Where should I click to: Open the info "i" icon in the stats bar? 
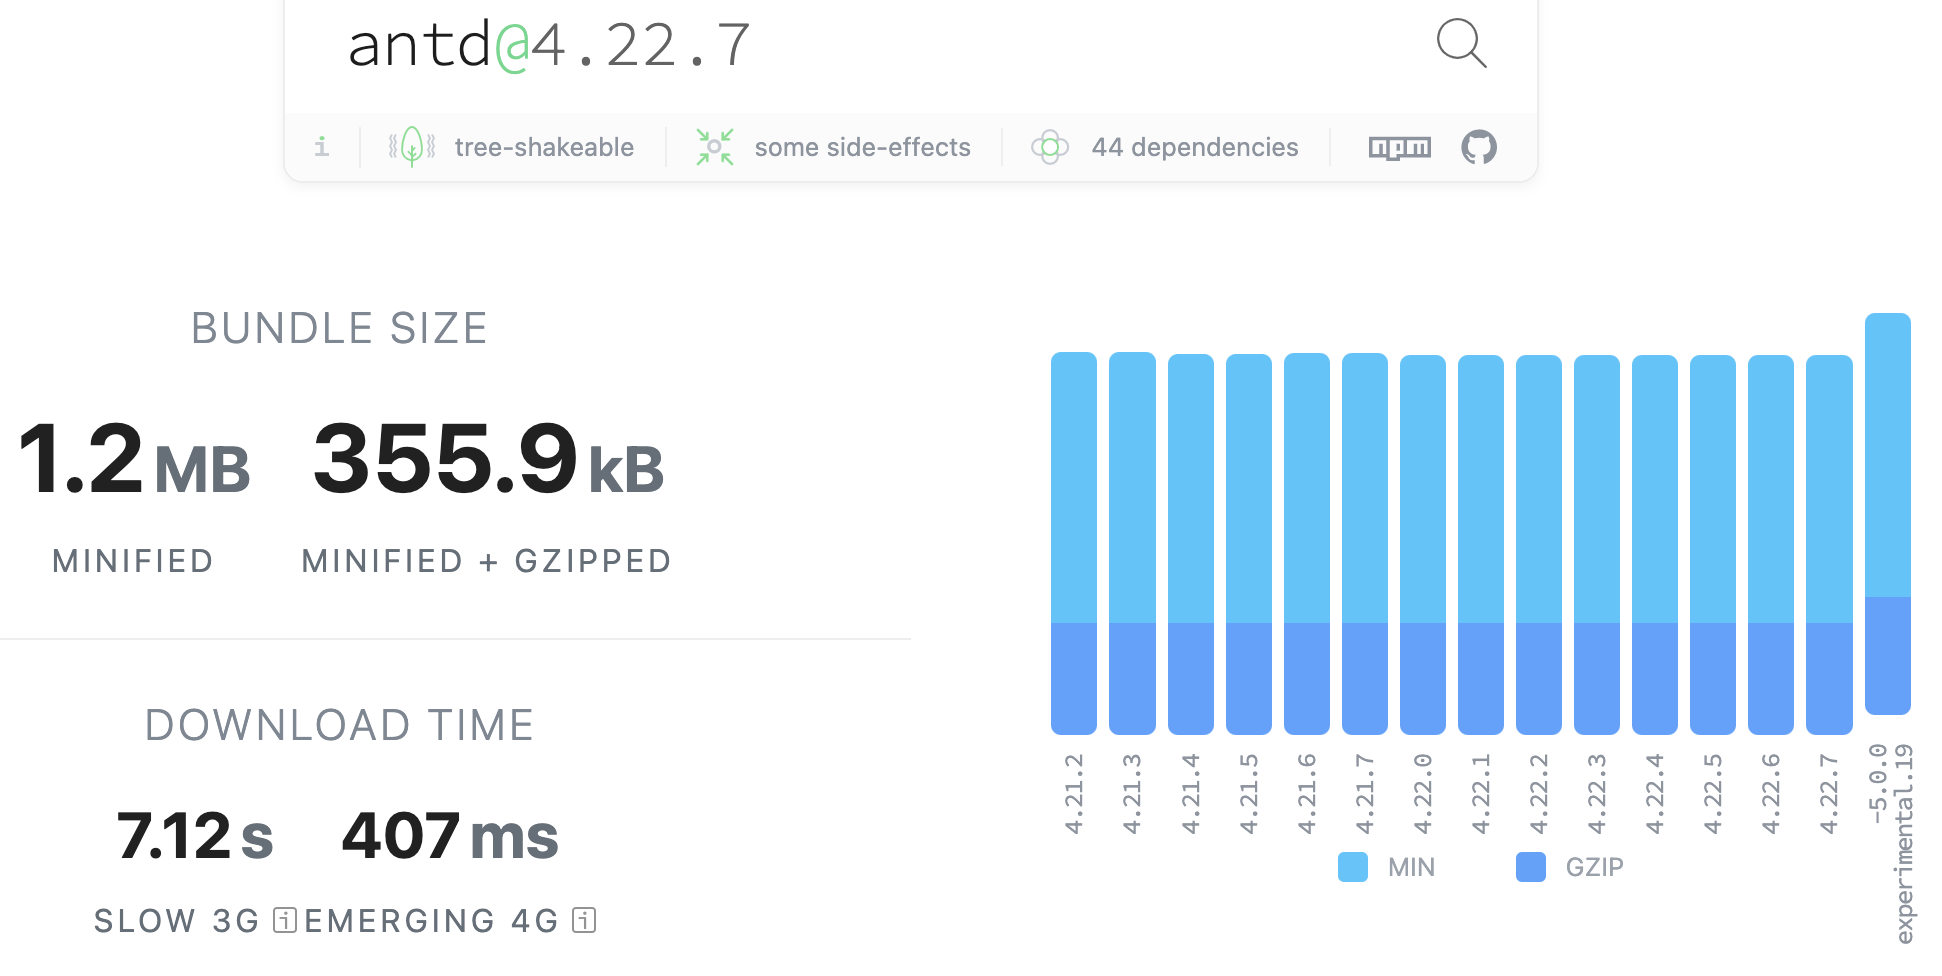click(322, 147)
